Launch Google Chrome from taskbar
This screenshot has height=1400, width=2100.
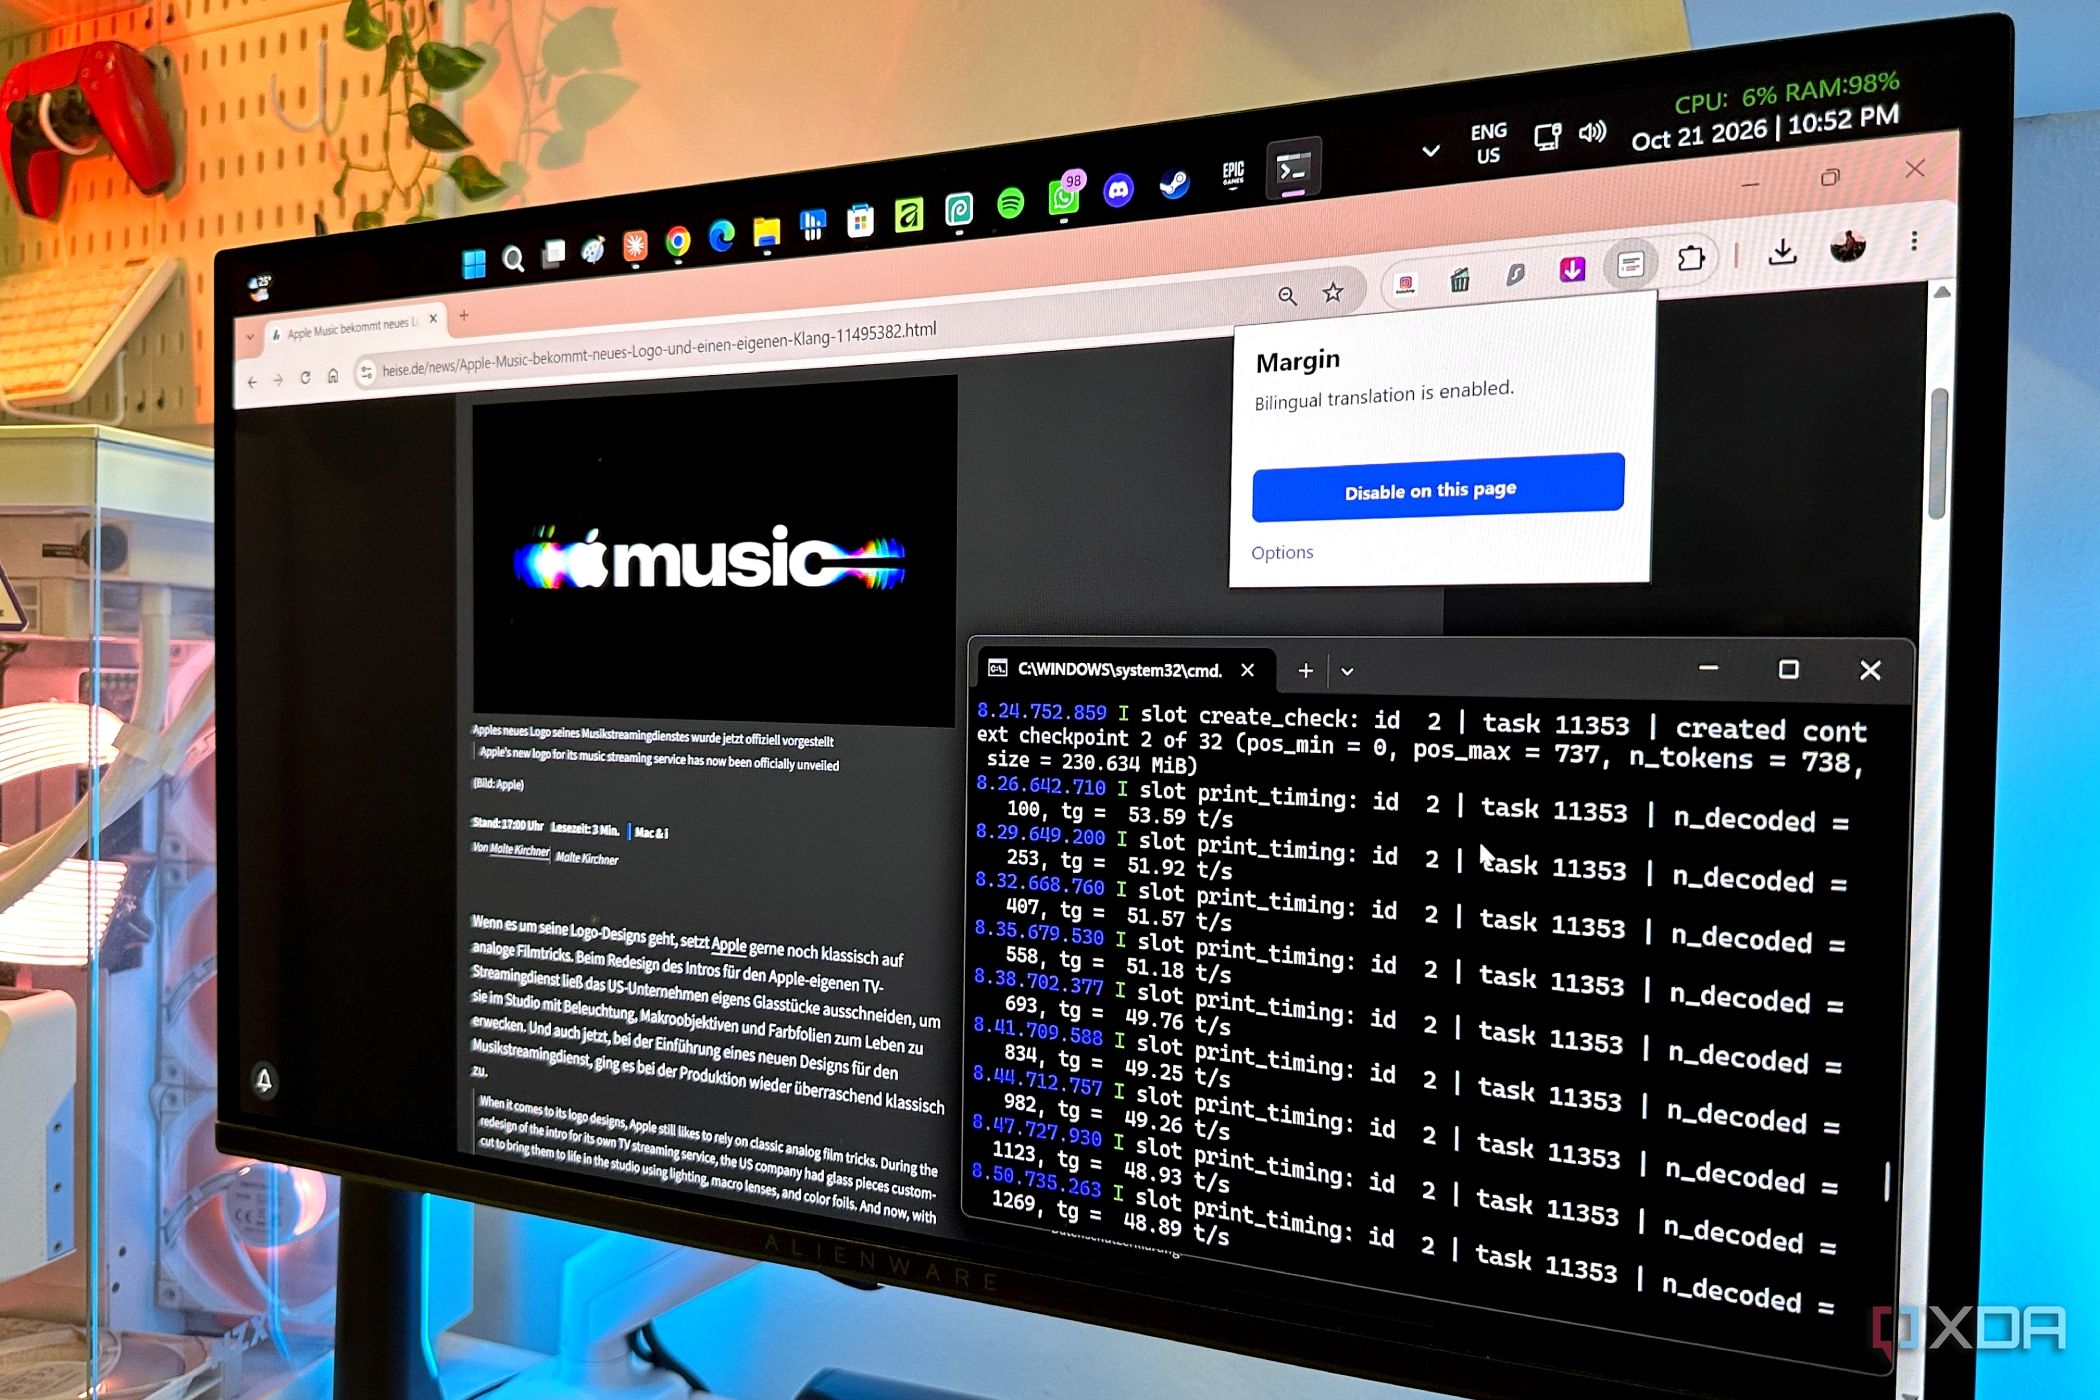678,242
